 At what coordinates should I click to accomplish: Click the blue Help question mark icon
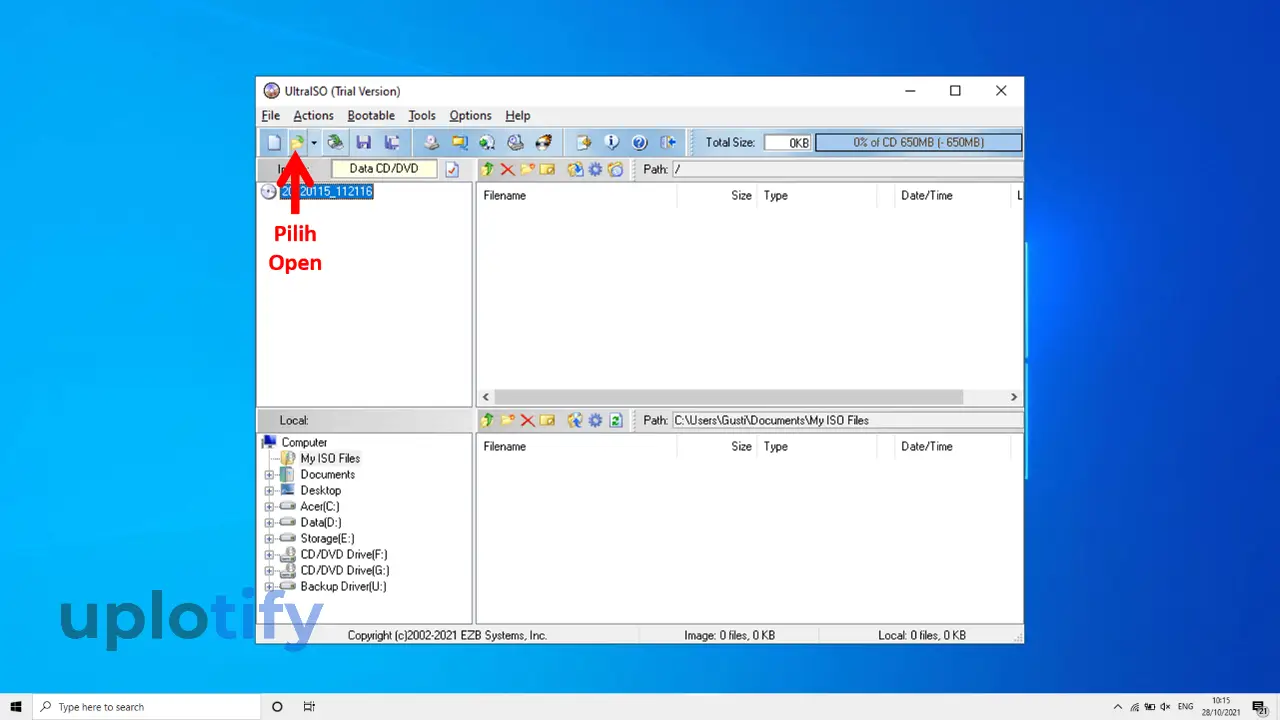[640, 143]
